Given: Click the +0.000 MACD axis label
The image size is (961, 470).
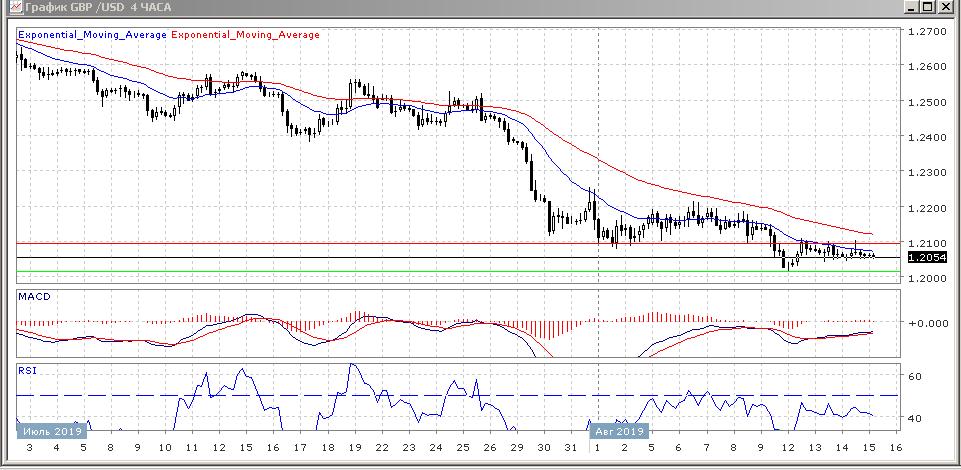Looking at the screenshot, I should pos(927,323).
